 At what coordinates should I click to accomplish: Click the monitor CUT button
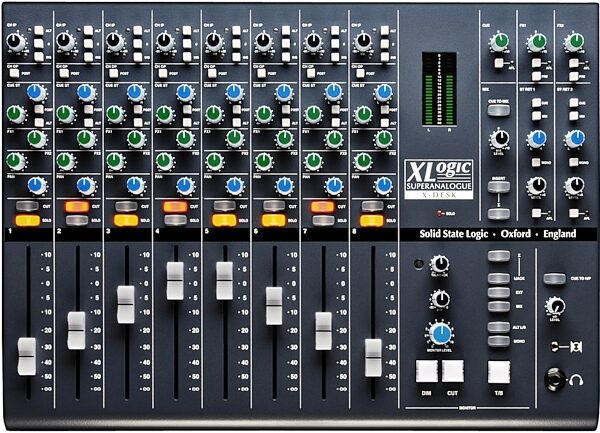coord(453,371)
